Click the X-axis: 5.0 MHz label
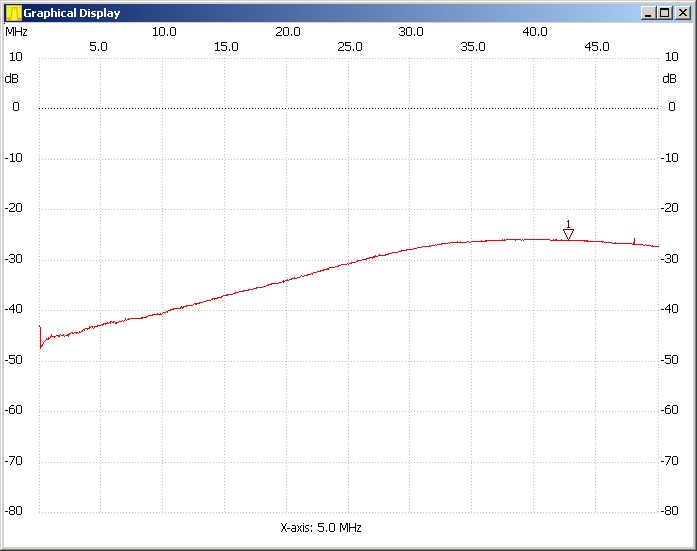Image resolution: width=697 pixels, height=551 pixels. [321, 527]
